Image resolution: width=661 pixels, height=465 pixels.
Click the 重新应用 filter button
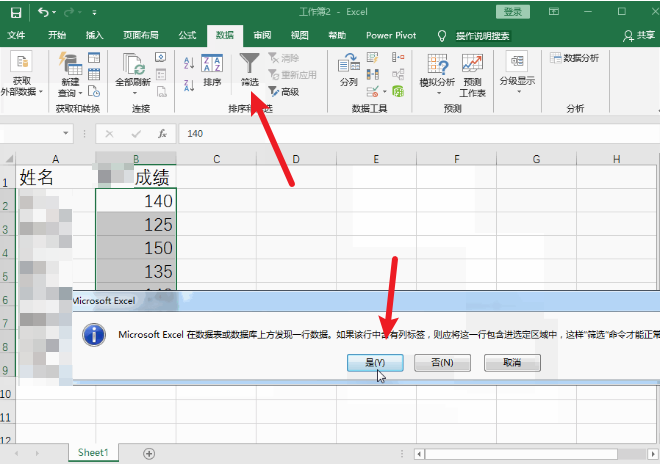[293, 75]
